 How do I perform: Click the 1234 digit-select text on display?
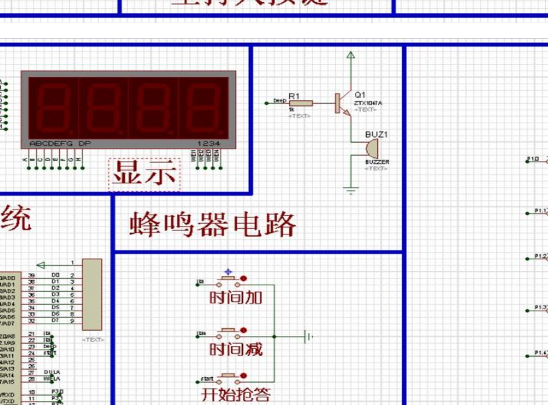point(209,144)
